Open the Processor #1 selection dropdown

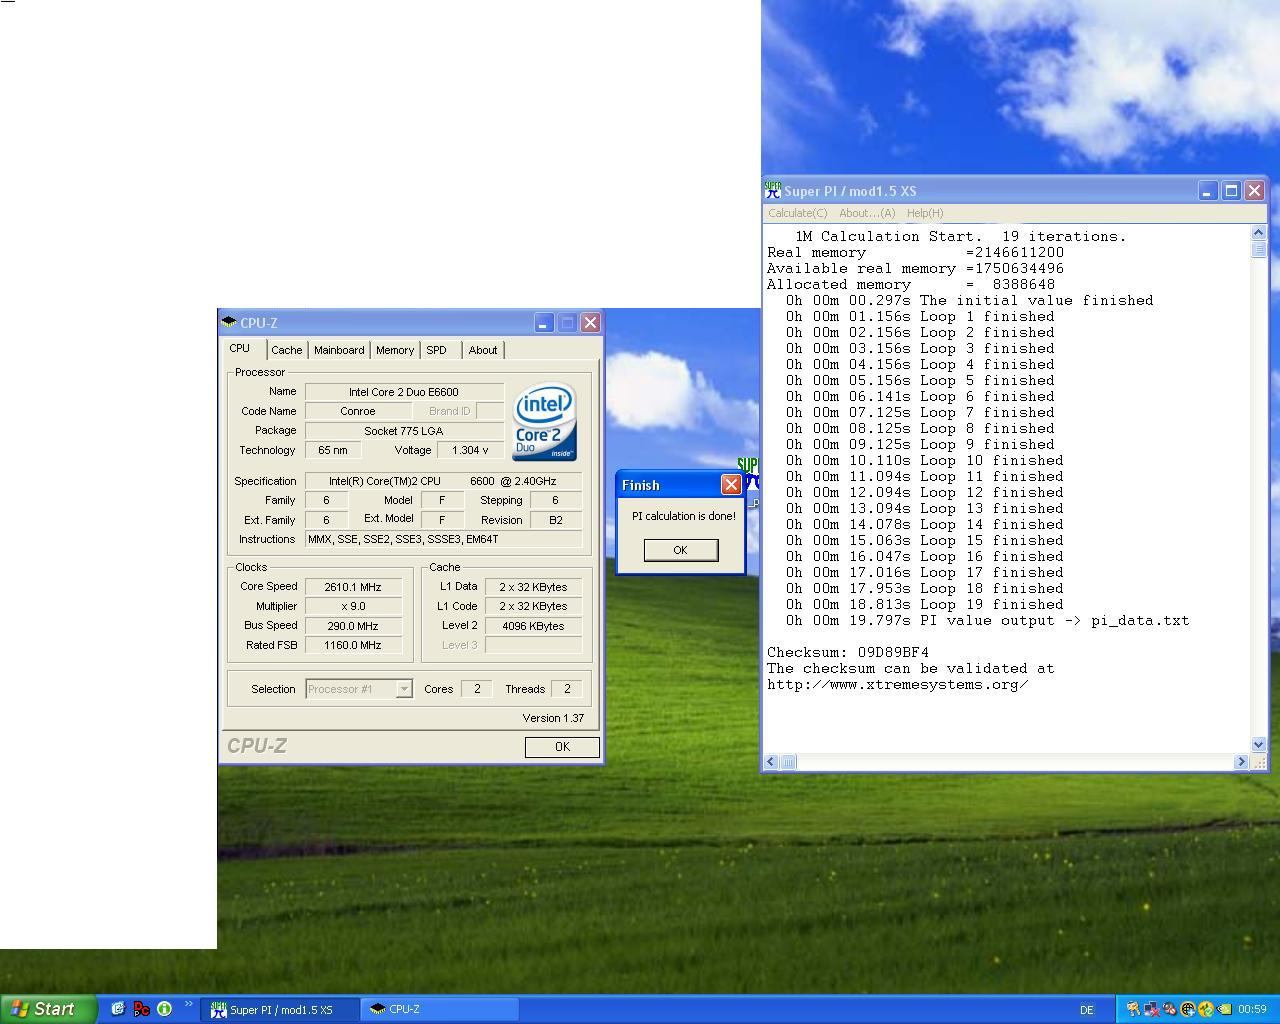[x=359, y=689]
